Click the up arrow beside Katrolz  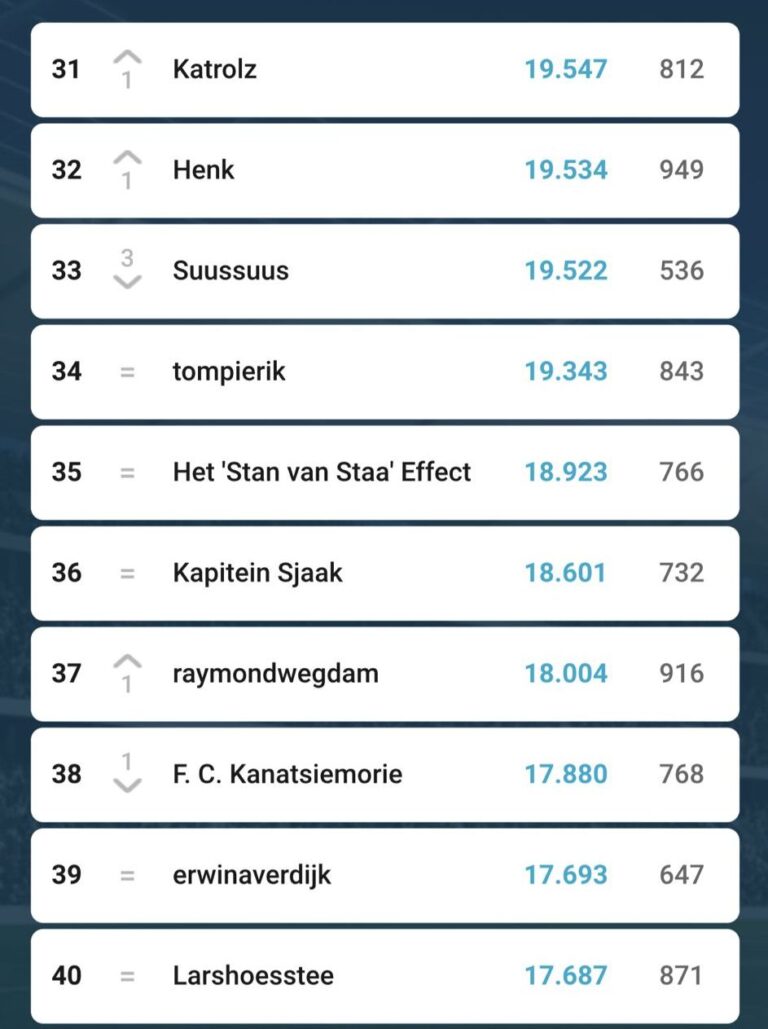[127, 59]
